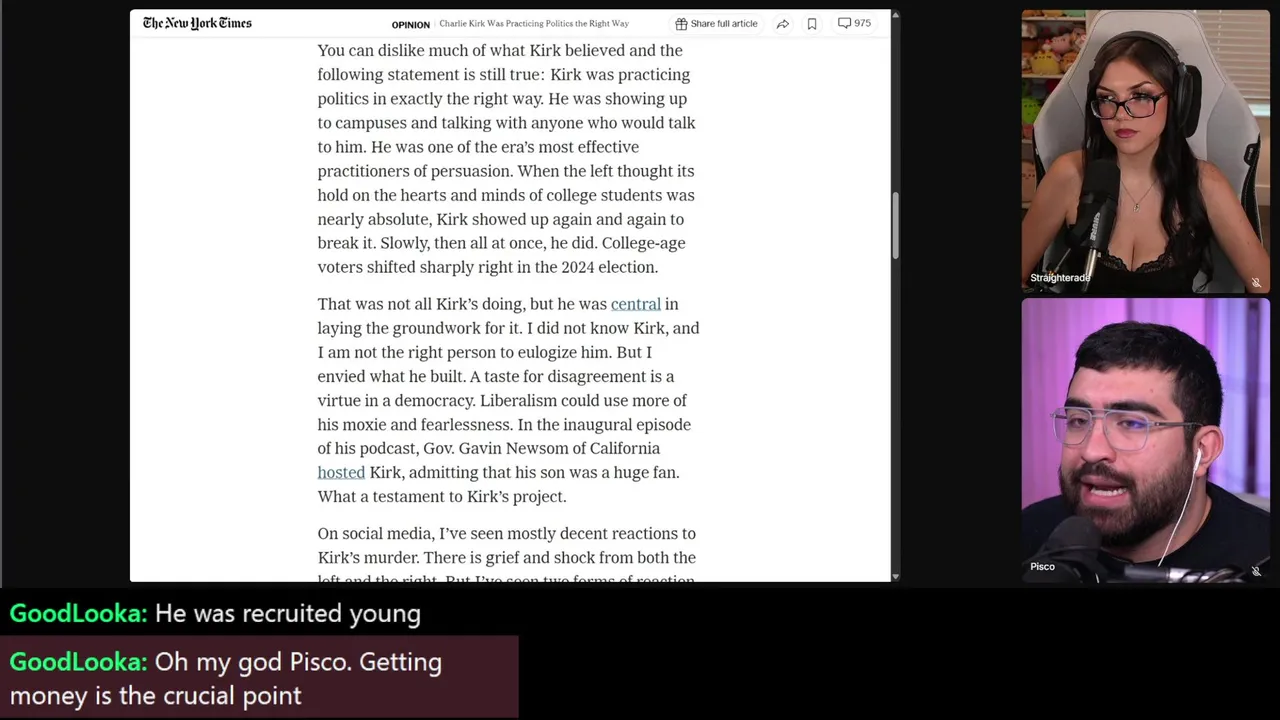Open the 'central' hyperlink
Image resolution: width=1280 pixels, height=720 pixels.
(x=636, y=304)
